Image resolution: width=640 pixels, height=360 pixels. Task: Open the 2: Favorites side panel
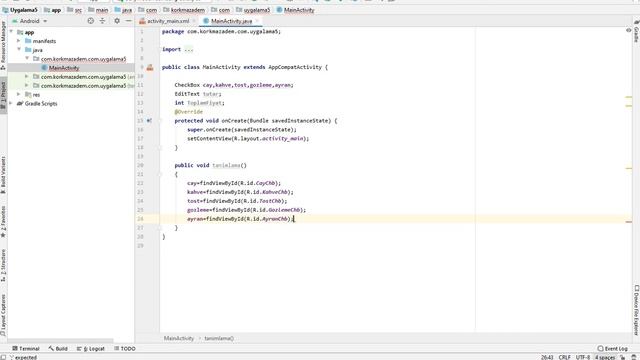pos(3,222)
